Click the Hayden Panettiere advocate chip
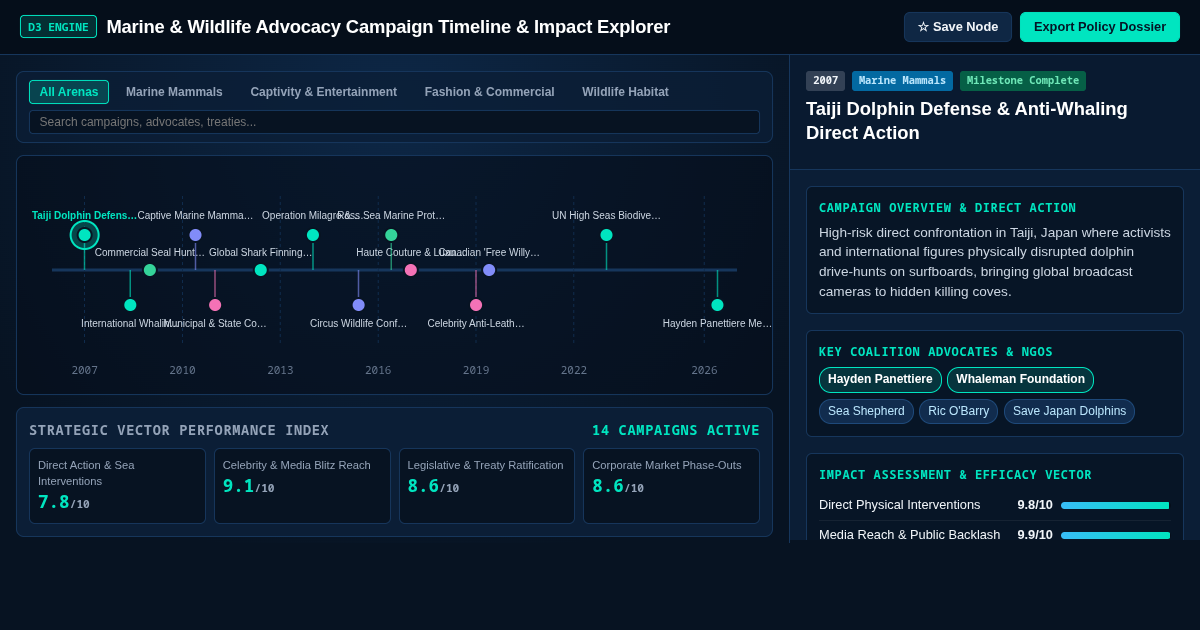The width and height of the screenshot is (1200, 630). point(880,380)
